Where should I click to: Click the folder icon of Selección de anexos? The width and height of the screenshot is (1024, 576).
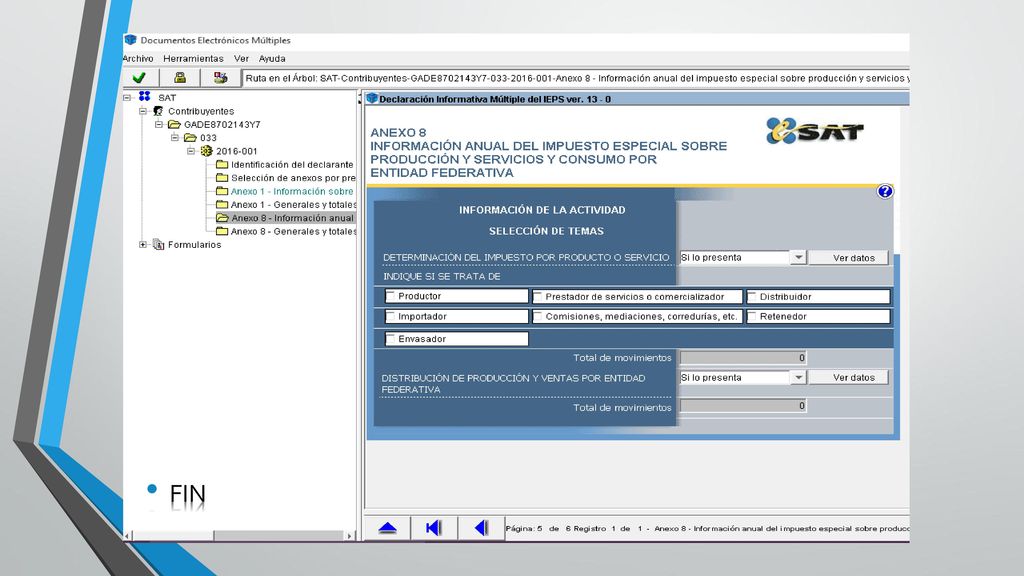pyautogui.click(x=222, y=178)
